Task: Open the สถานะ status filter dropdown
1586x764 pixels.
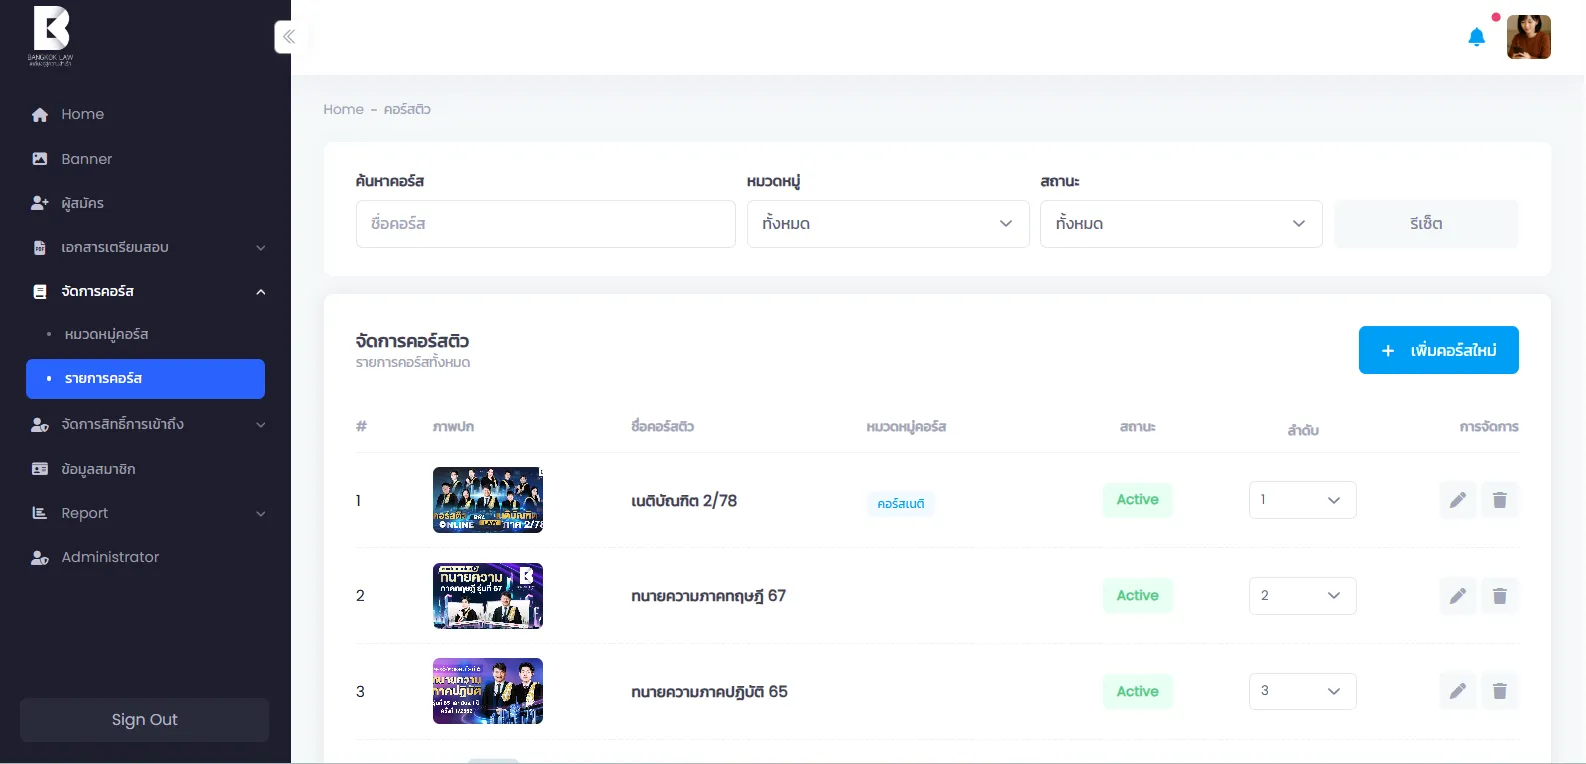Action: pos(1180,224)
